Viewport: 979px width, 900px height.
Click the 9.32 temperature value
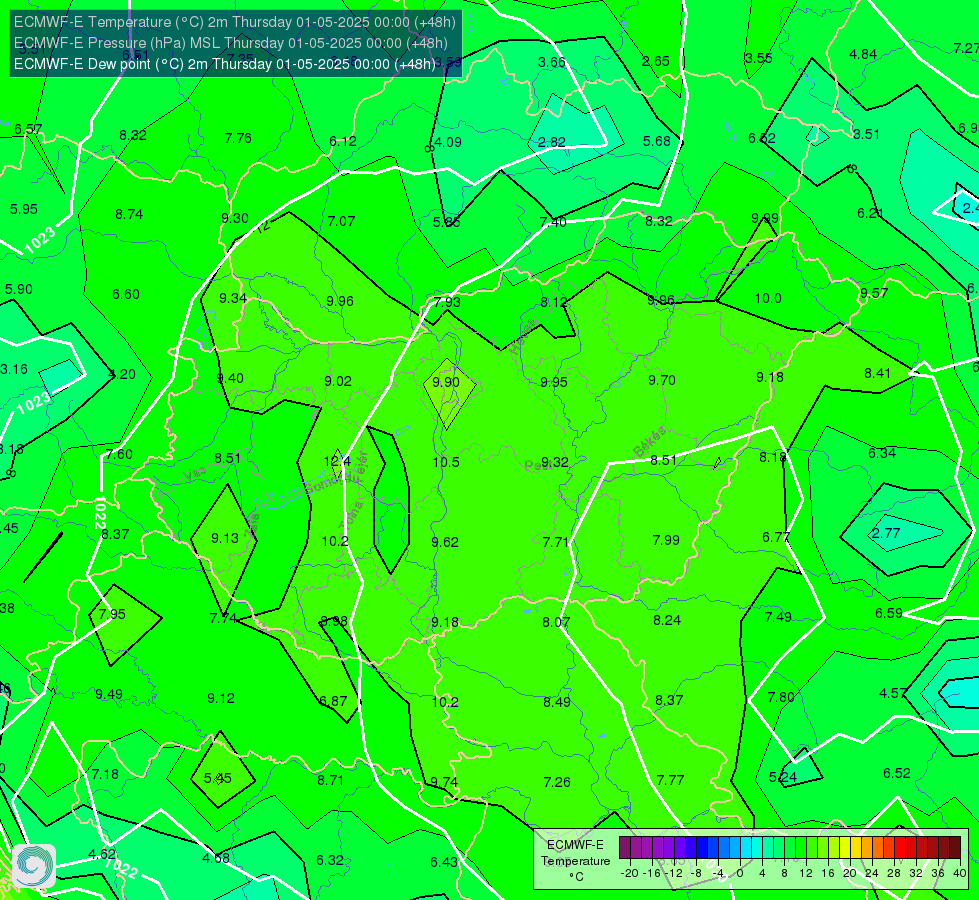point(554,462)
